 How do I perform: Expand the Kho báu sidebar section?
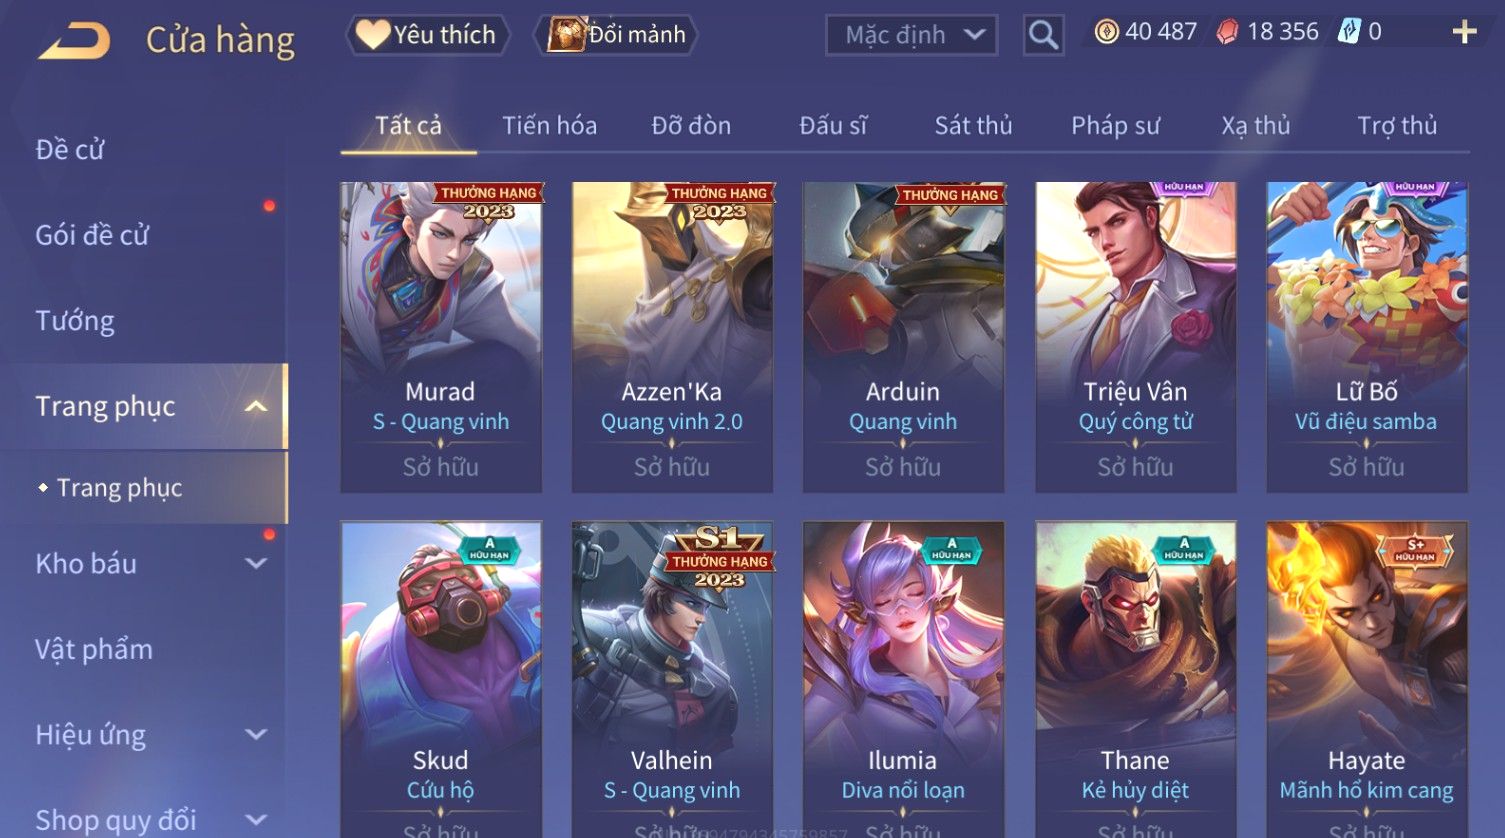point(256,564)
